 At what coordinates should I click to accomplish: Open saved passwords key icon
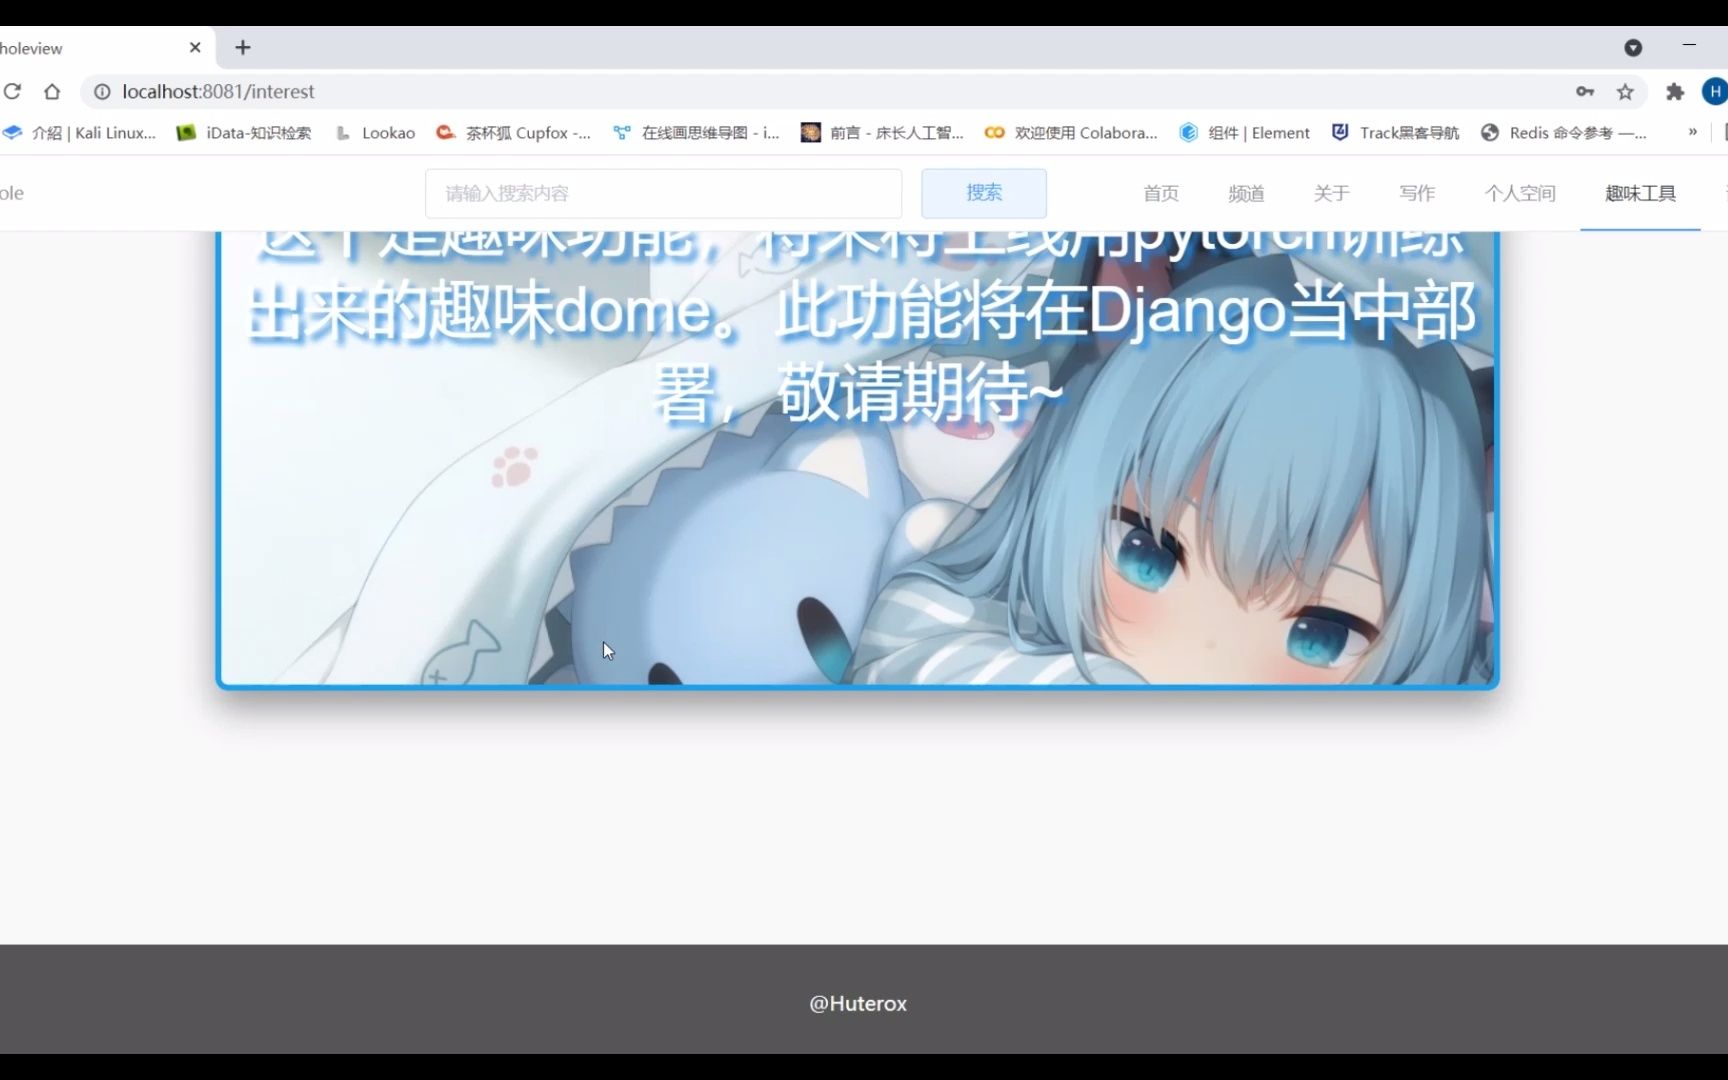(x=1585, y=91)
